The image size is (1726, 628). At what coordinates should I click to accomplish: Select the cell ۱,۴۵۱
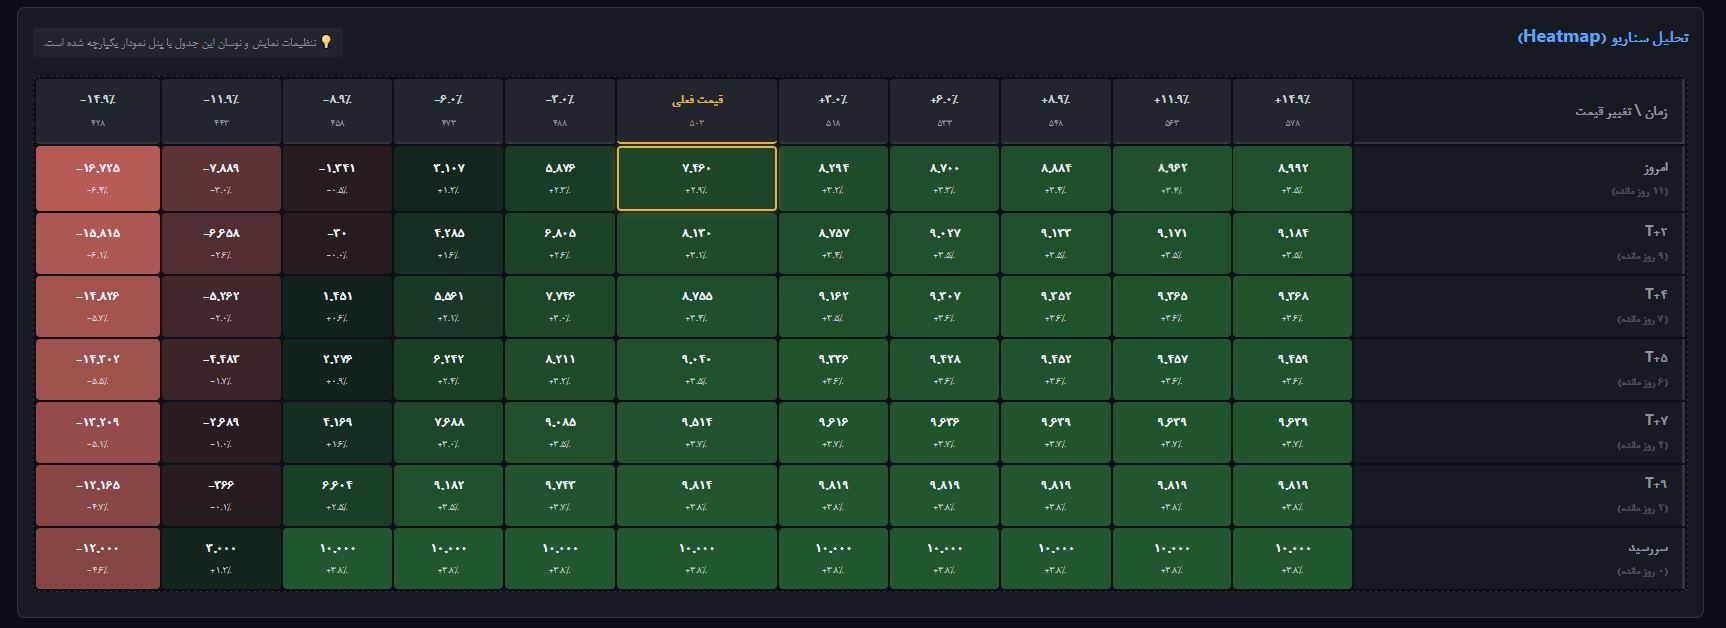[x=337, y=306]
